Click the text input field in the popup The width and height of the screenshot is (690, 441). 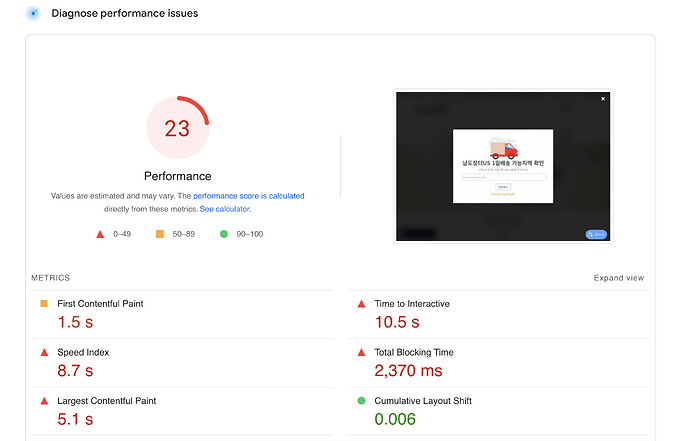[503, 177]
